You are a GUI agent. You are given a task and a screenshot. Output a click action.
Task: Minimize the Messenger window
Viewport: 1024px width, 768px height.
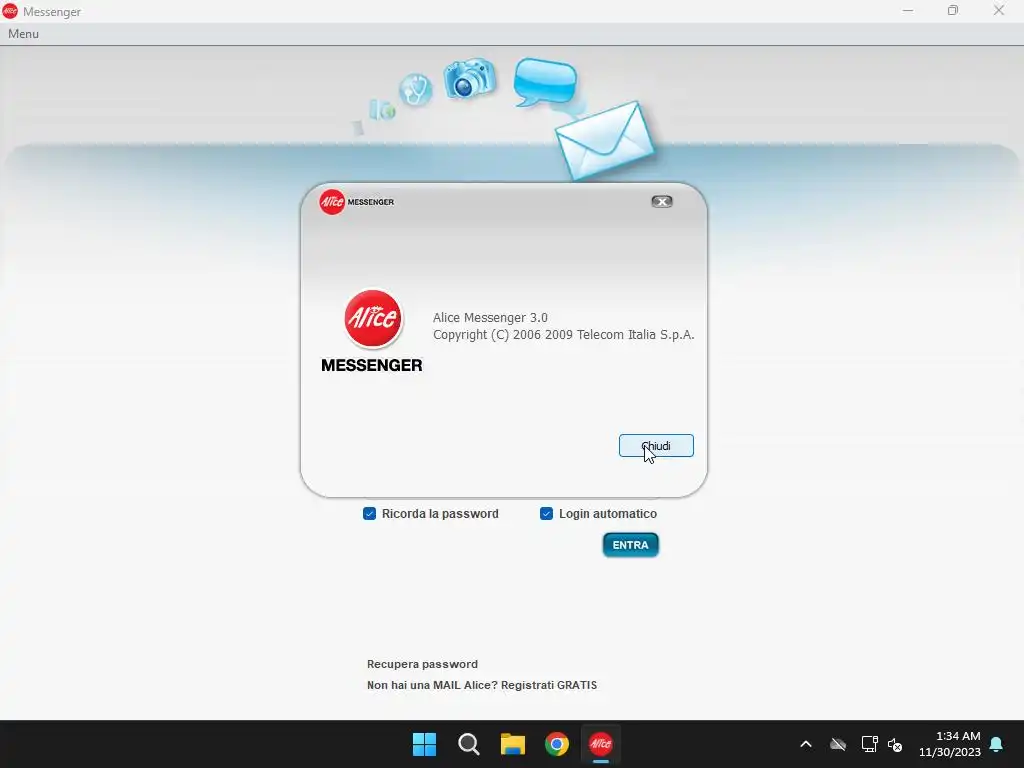908,11
